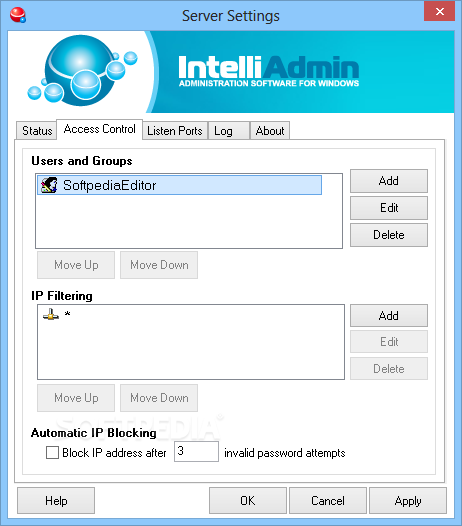Image resolution: width=462 pixels, height=526 pixels.
Task: Click the invalid password attempts field
Action: [196, 452]
